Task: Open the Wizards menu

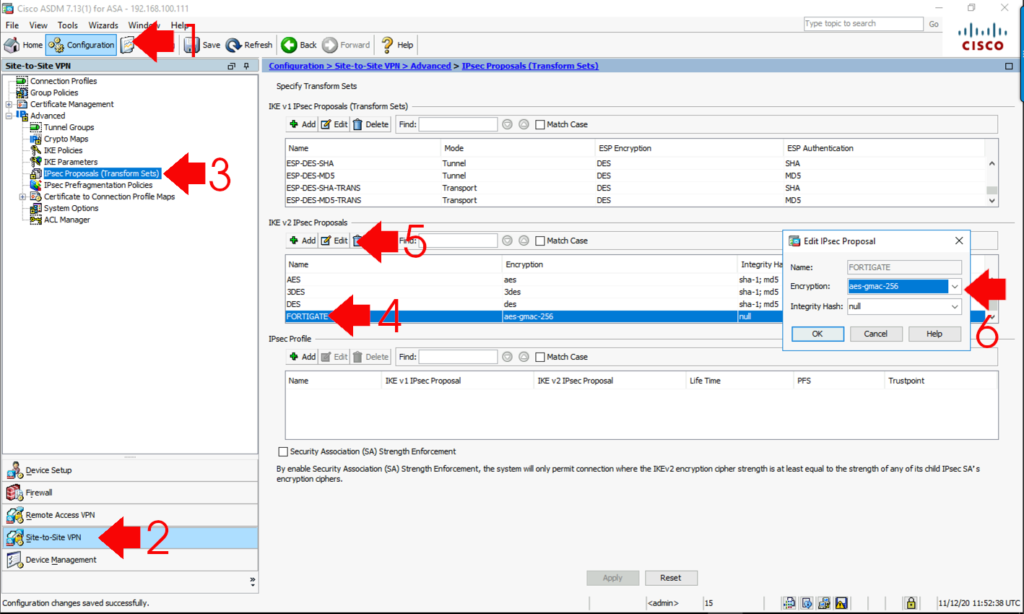Action: [x=103, y=25]
